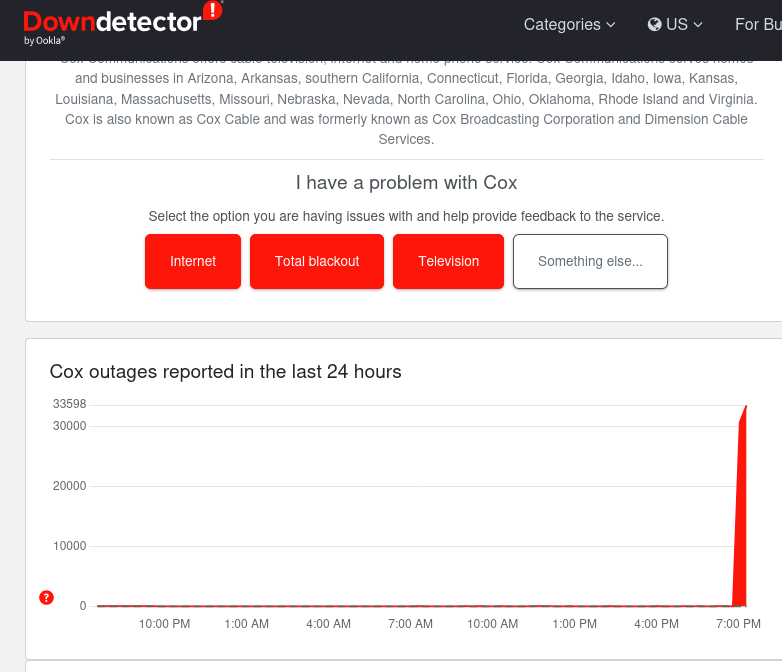Click the red outage spike on chart
The width and height of the screenshot is (782, 672).
click(742, 520)
